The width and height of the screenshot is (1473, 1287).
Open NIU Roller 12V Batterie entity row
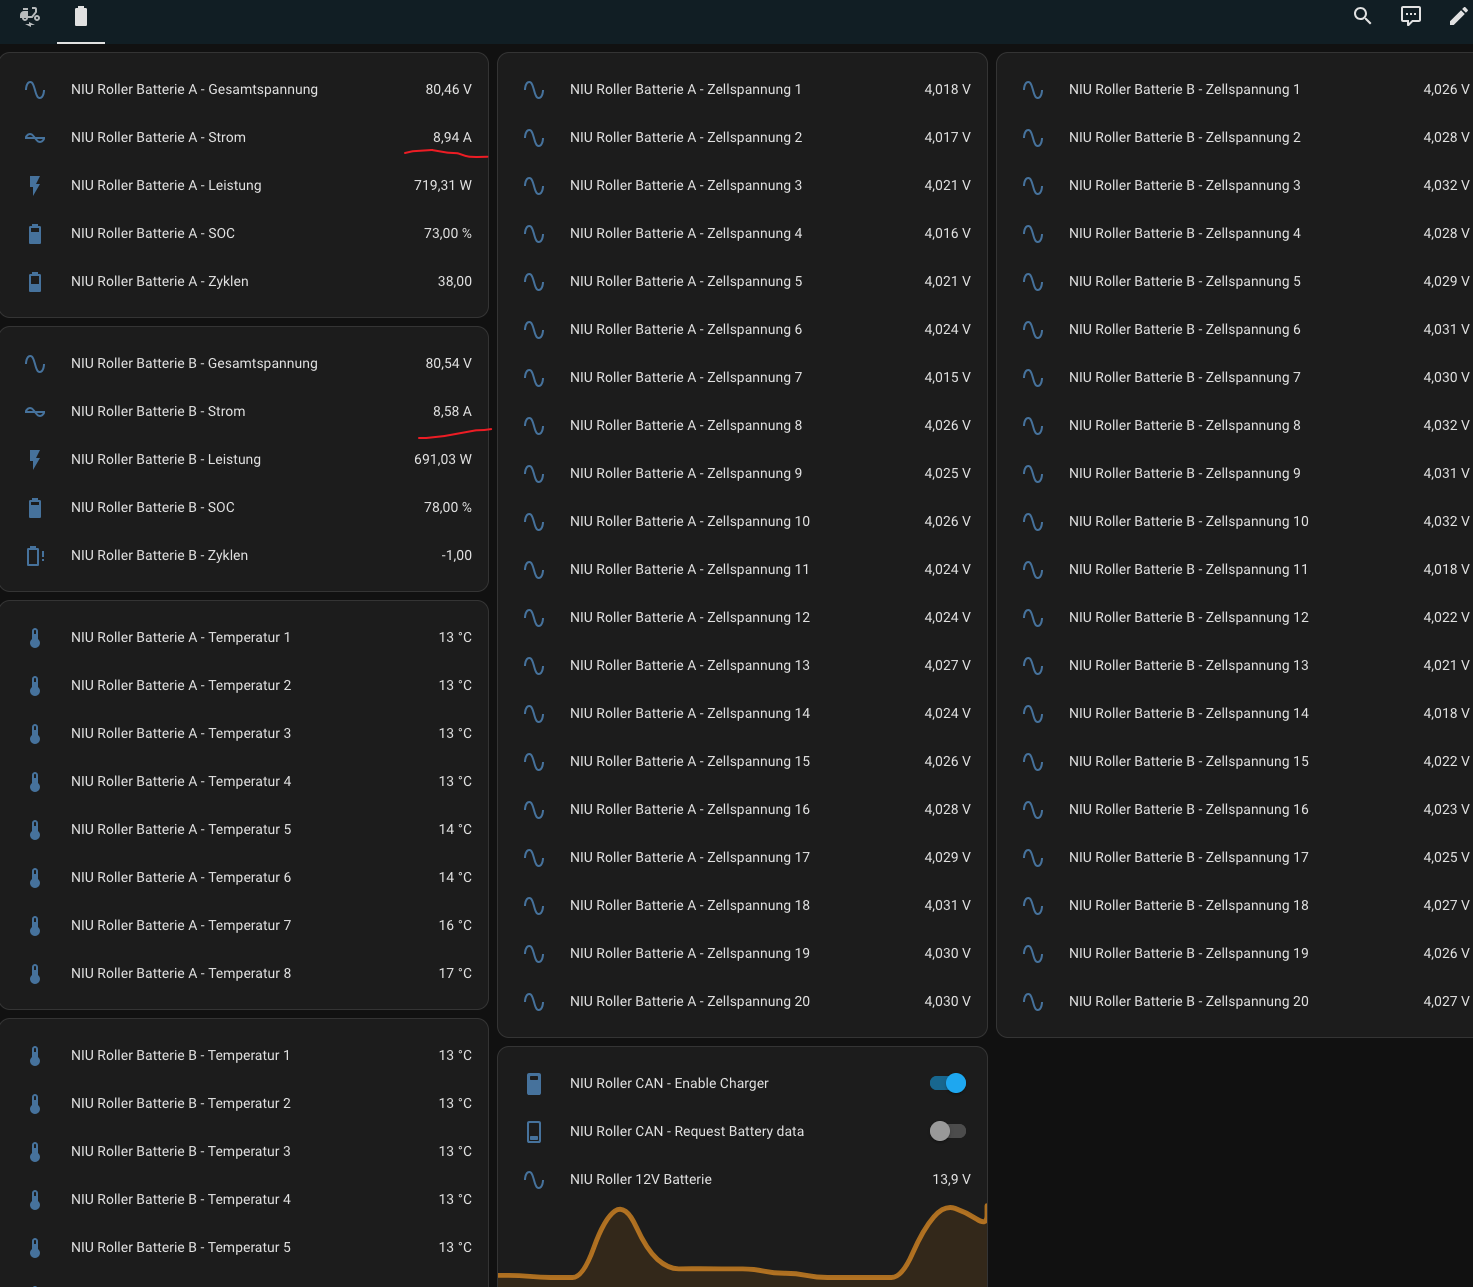click(641, 1179)
